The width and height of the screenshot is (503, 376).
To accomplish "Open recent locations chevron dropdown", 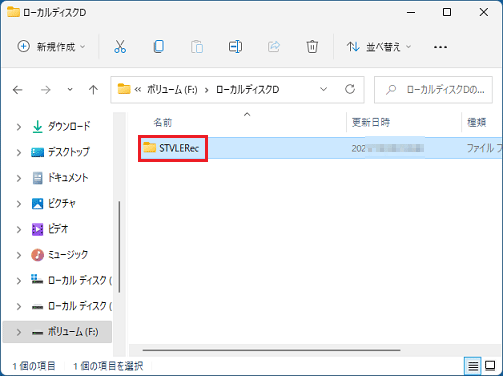I will [70, 89].
